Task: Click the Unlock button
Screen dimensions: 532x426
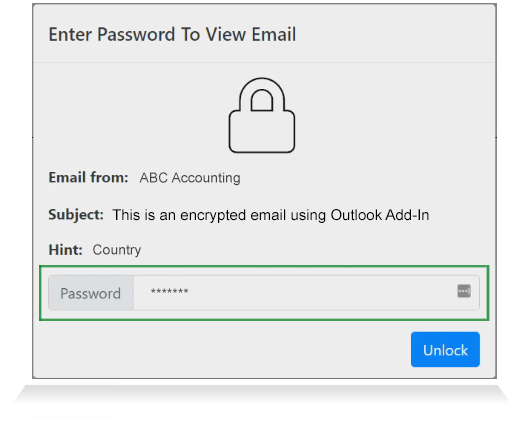Action: point(445,349)
